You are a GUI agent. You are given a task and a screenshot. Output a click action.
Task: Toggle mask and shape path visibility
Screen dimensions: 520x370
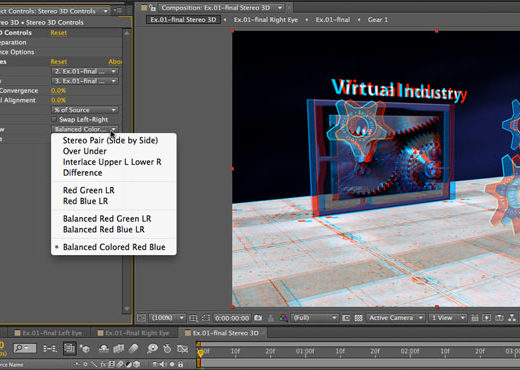[x=206, y=318]
